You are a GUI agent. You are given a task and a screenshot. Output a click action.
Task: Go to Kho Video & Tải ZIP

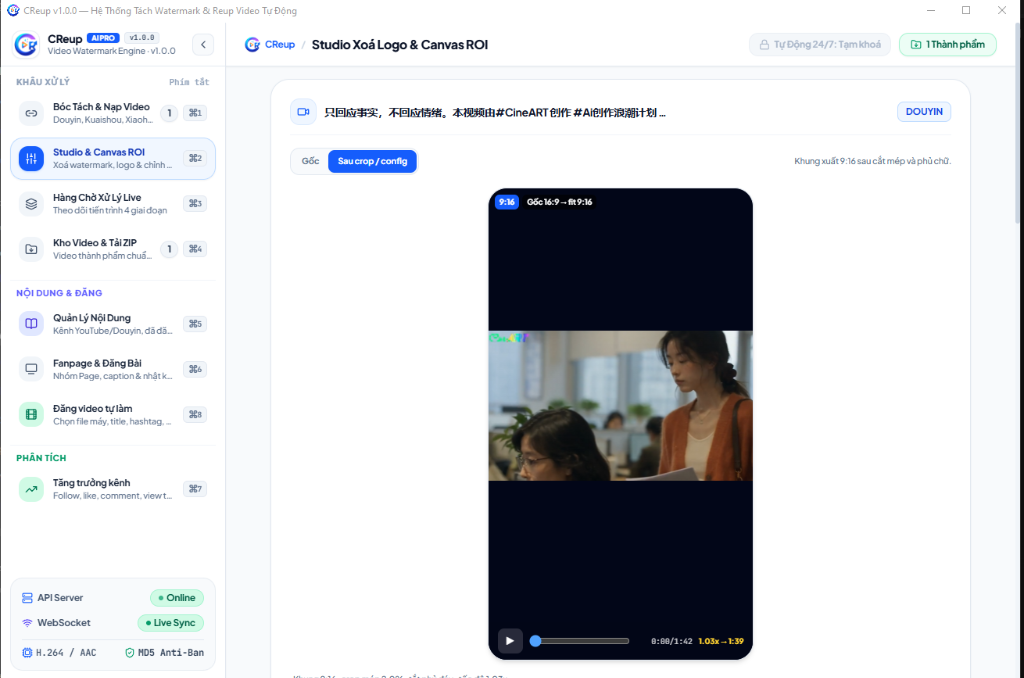(x=112, y=249)
